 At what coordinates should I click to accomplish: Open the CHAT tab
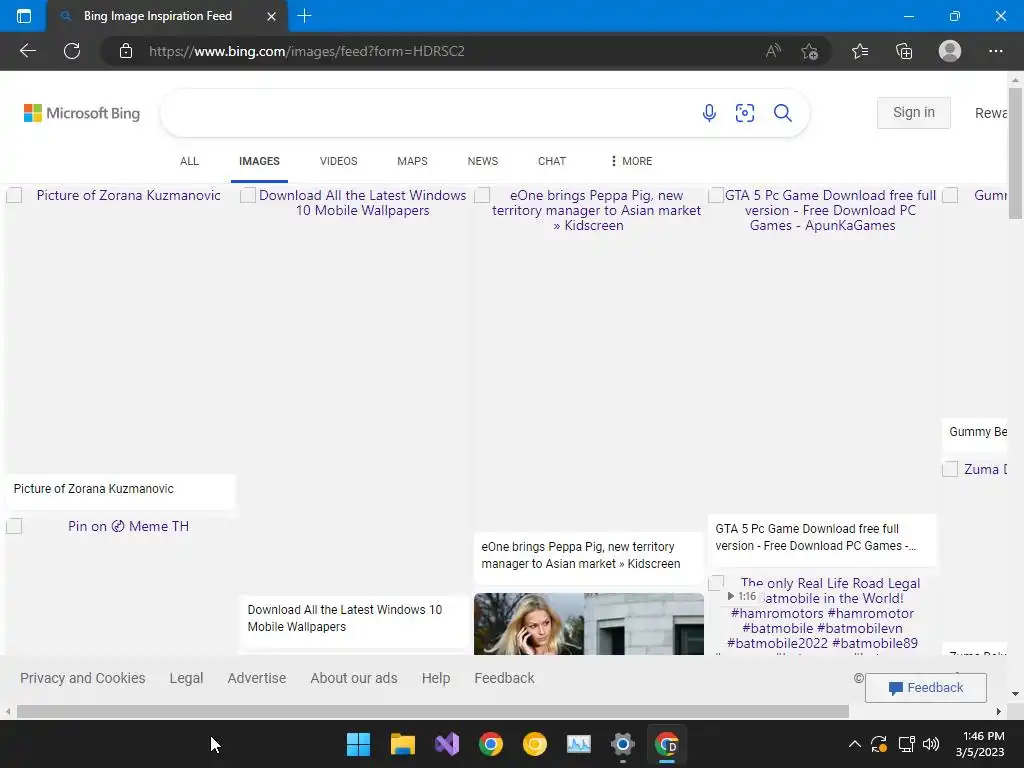tap(552, 161)
